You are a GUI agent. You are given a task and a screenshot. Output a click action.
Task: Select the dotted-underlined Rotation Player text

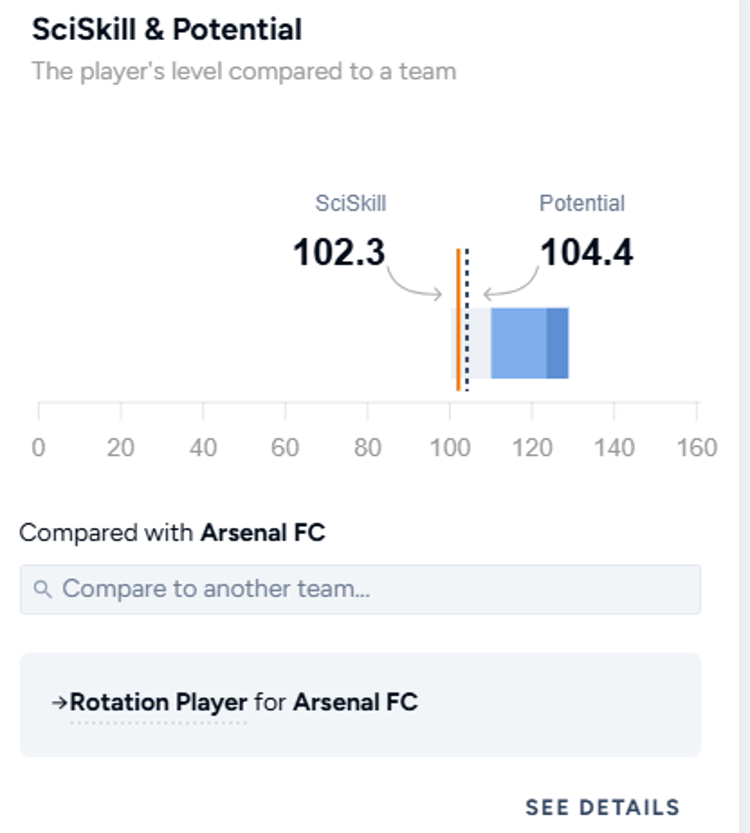[x=155, y=702]
